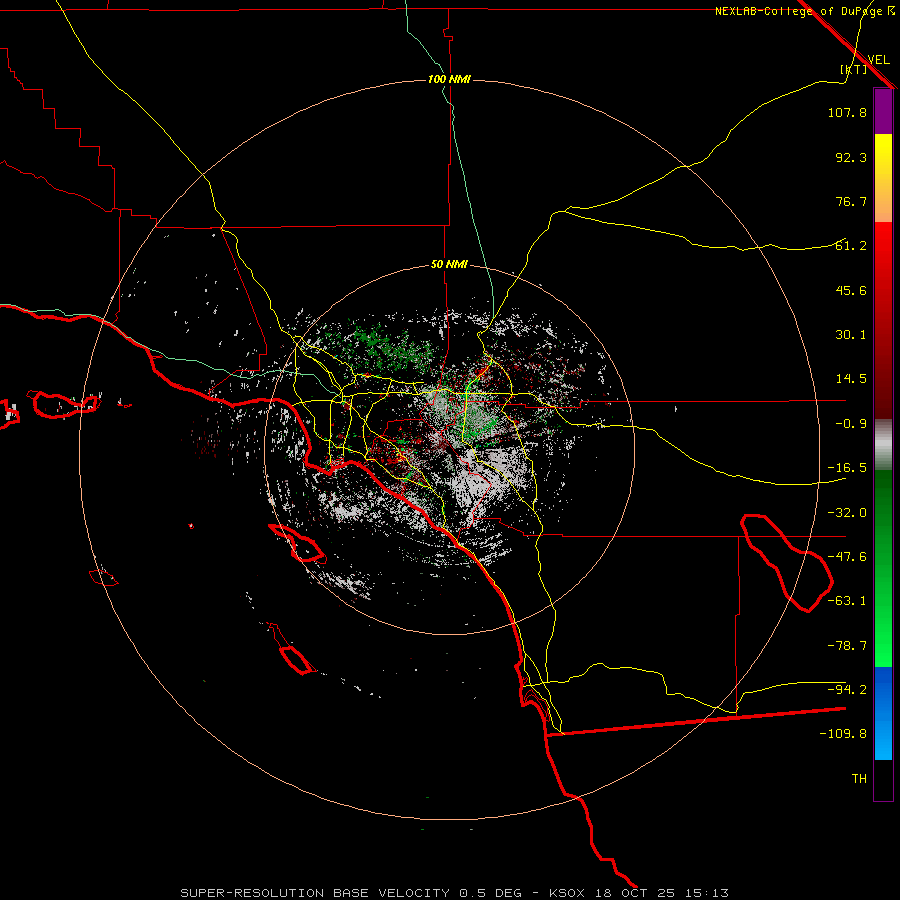Click the purple segment of the velocity color bar

coord(883,112)
